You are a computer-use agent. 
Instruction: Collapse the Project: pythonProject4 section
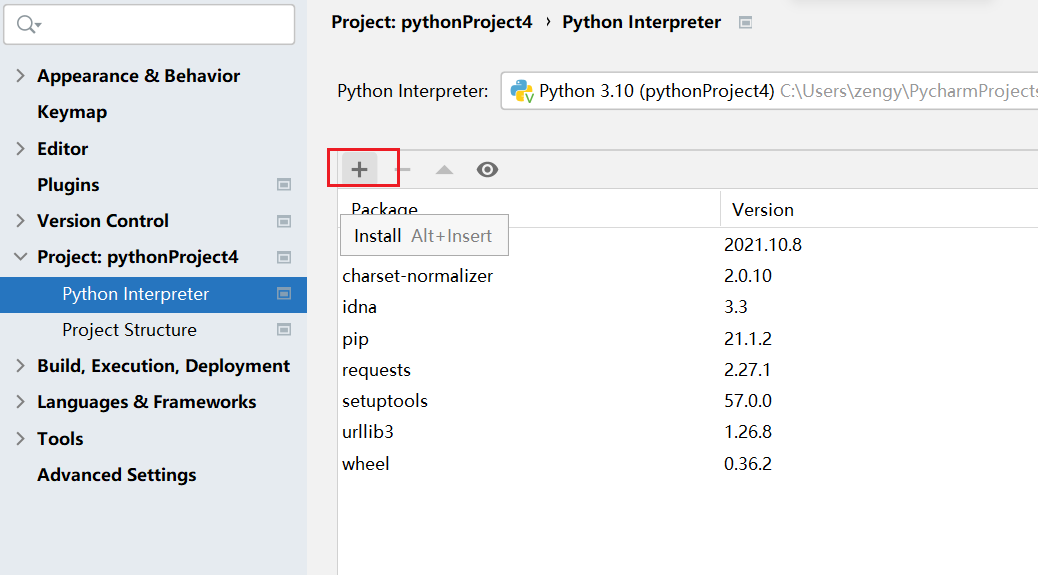21,257
